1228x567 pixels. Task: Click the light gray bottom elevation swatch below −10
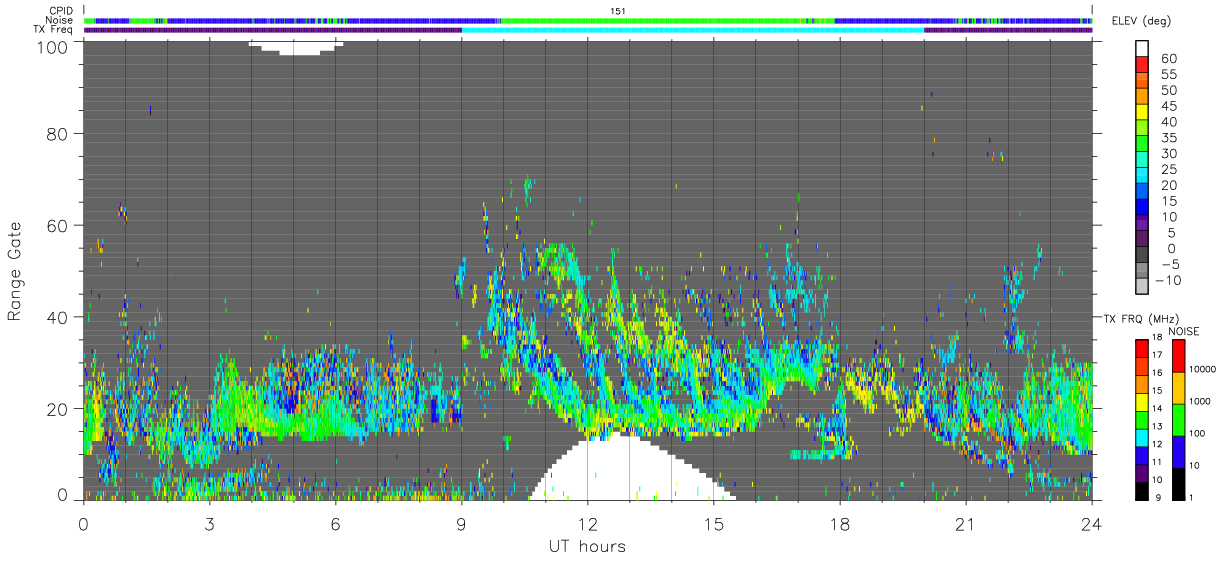pos(1143,287)
